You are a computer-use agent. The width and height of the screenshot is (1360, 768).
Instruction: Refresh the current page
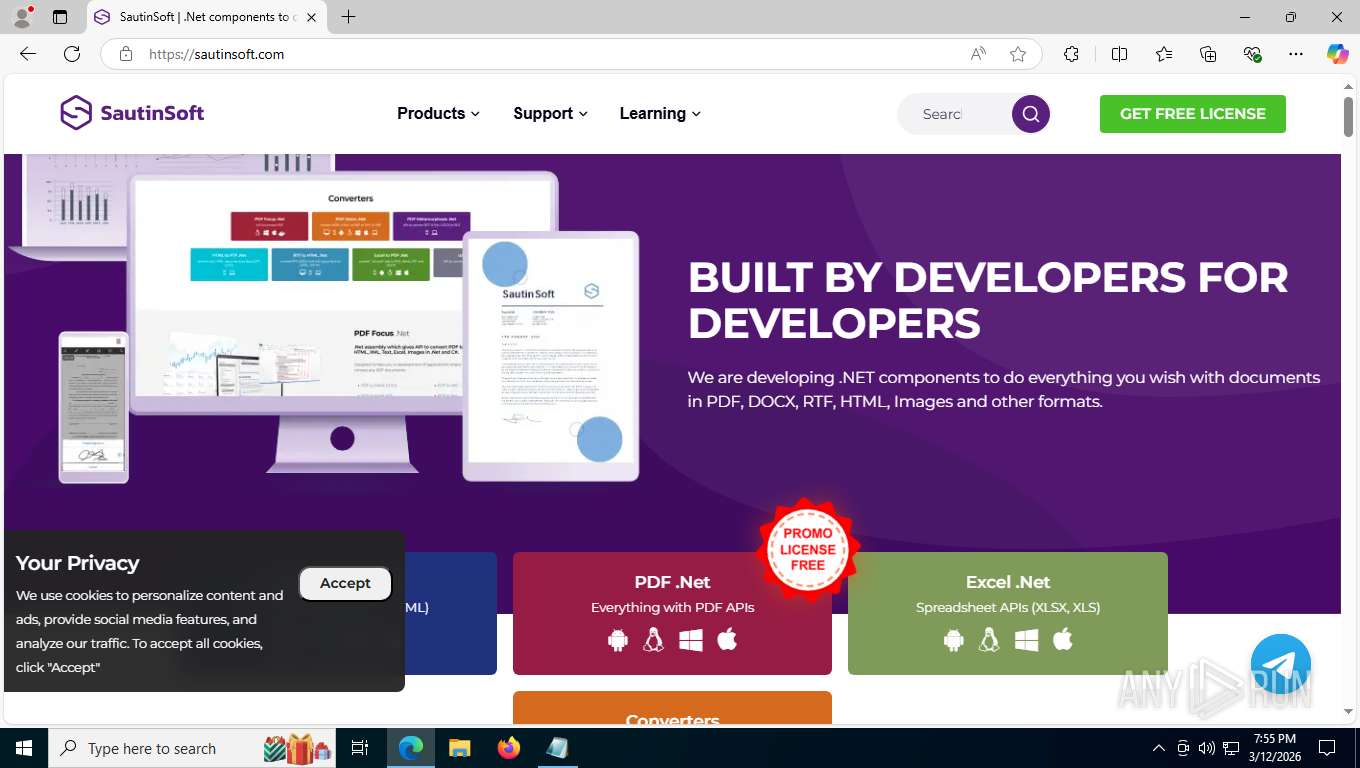coord(72,54)
